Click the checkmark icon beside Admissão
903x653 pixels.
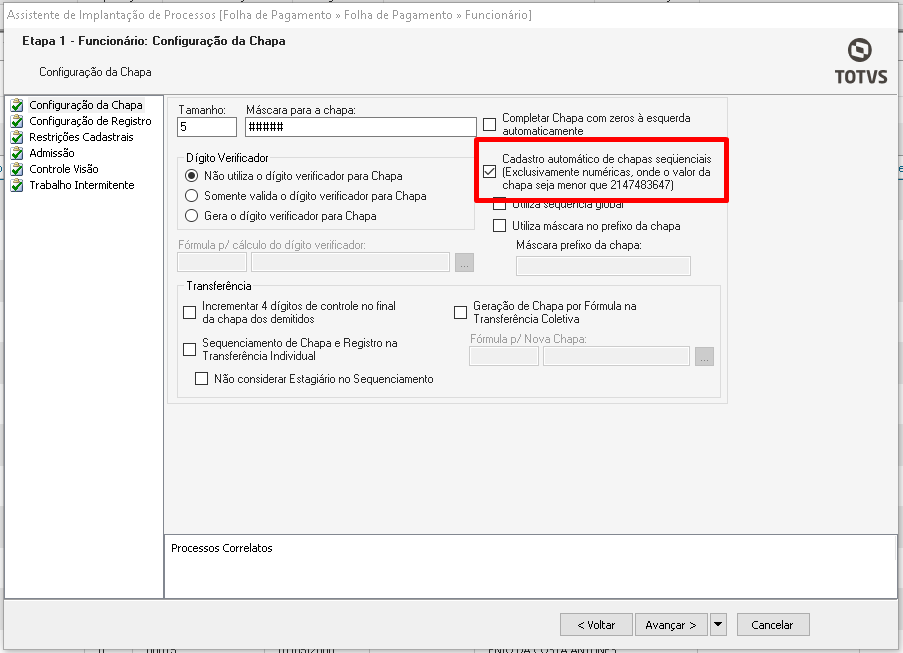click(x=17, y=153)
